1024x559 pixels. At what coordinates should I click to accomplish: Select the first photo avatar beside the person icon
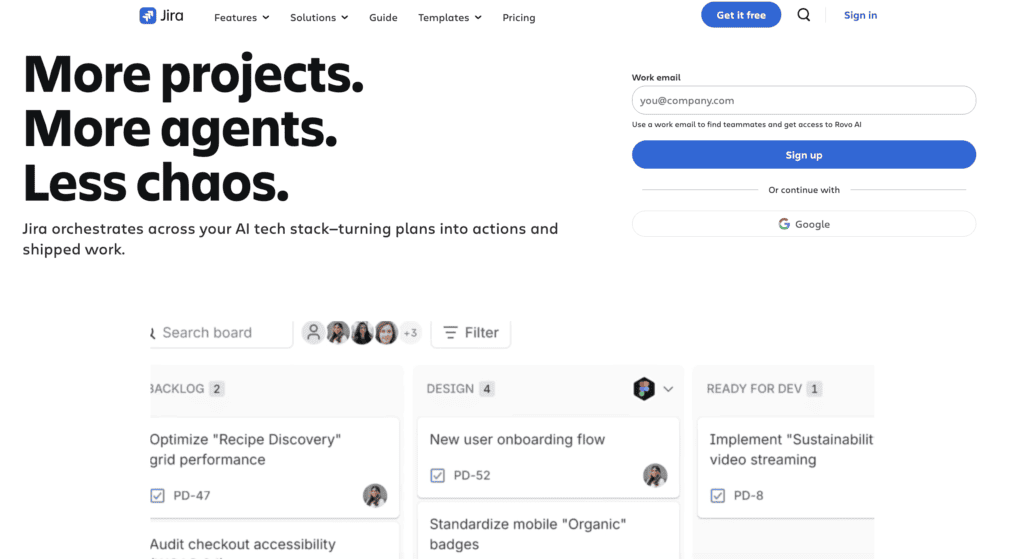coord(338,332)
